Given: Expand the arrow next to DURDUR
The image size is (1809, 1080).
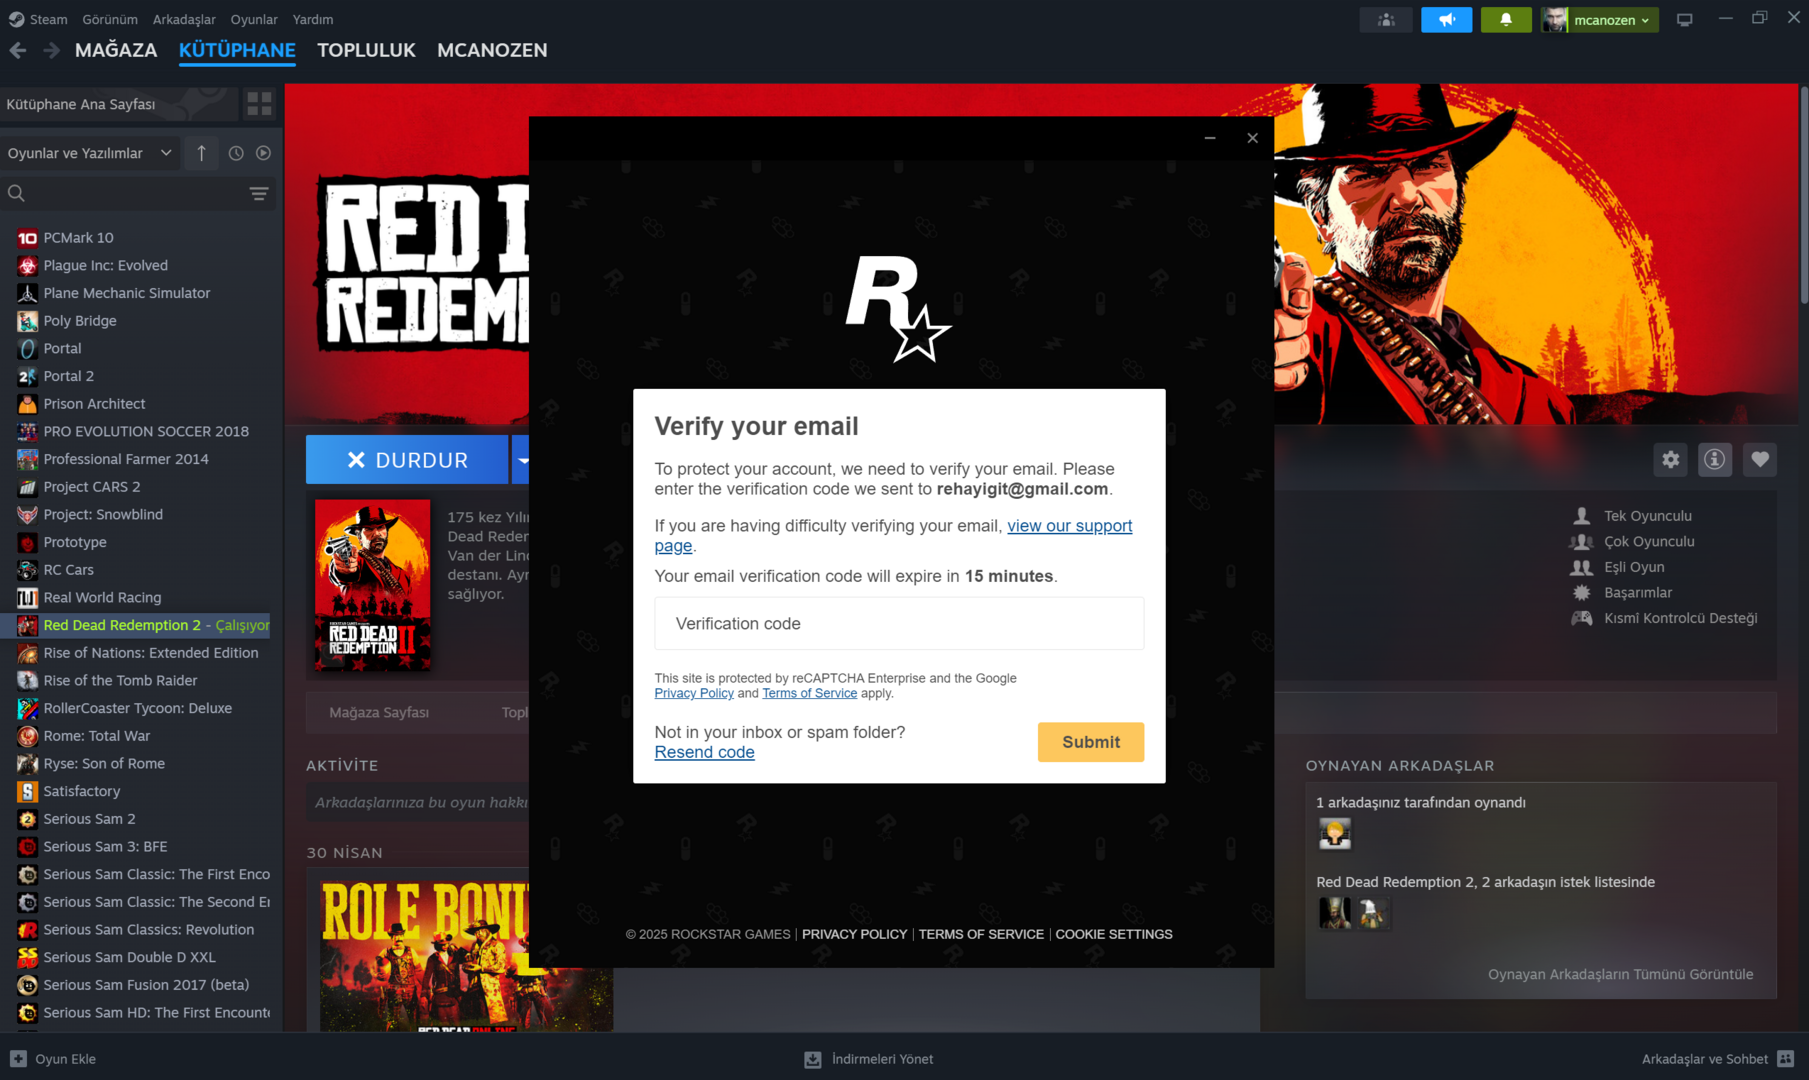Looking at the screenshot, I should (521, 460).
